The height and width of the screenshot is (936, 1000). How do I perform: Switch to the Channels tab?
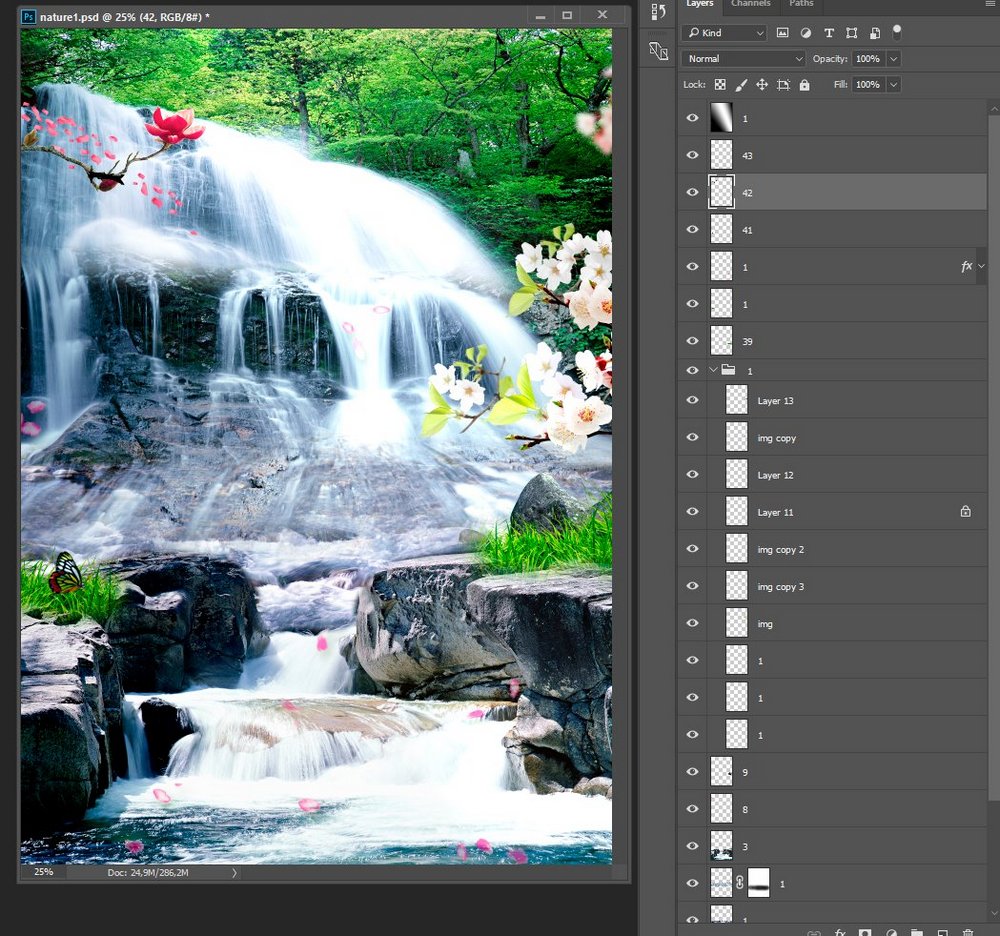[x=750, y=4]
